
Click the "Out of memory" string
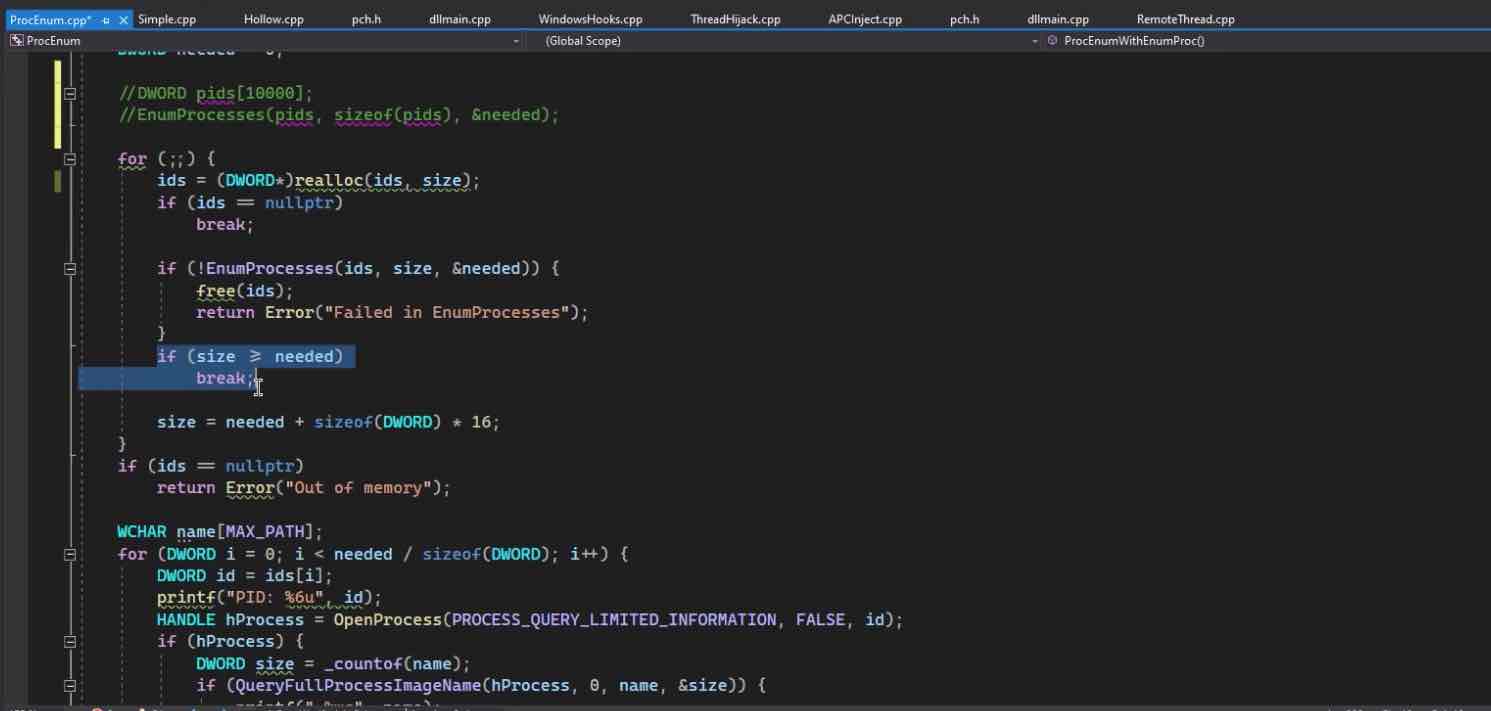point(362,488)
